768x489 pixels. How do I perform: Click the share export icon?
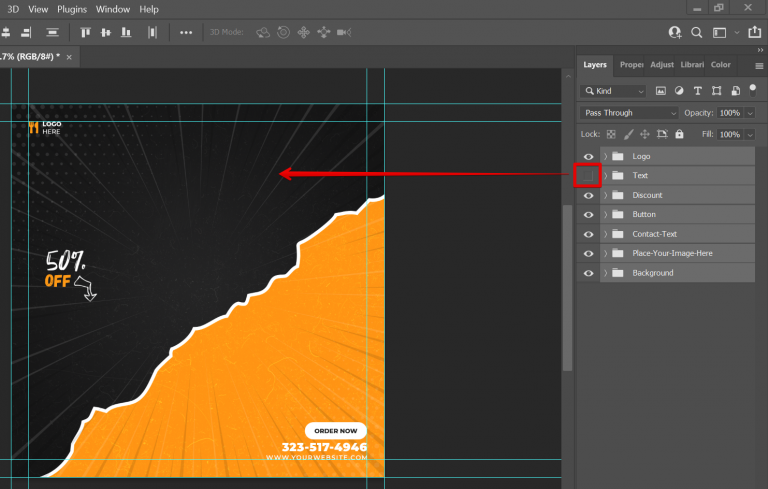753,32
